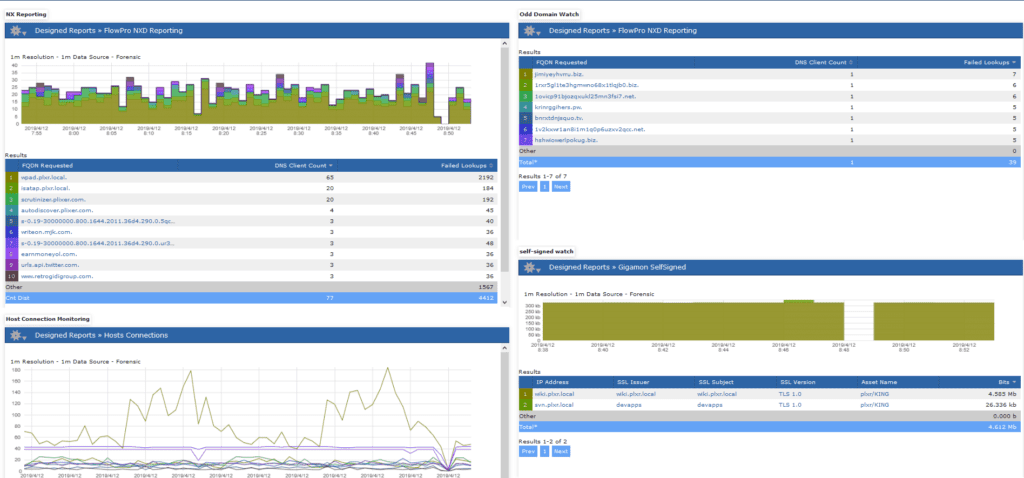
Task: Open jimiyeyhvmu.biz. domain link
Action: 558,74
